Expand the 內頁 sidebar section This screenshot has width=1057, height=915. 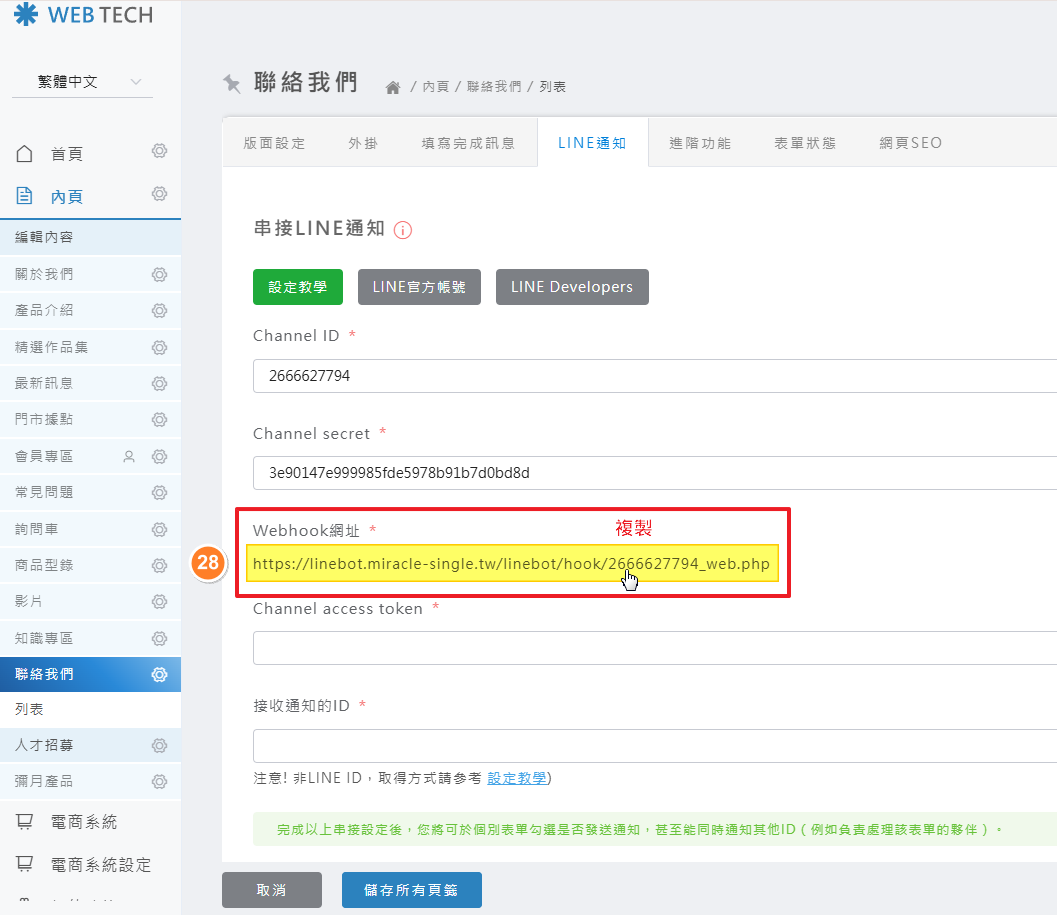67,196
